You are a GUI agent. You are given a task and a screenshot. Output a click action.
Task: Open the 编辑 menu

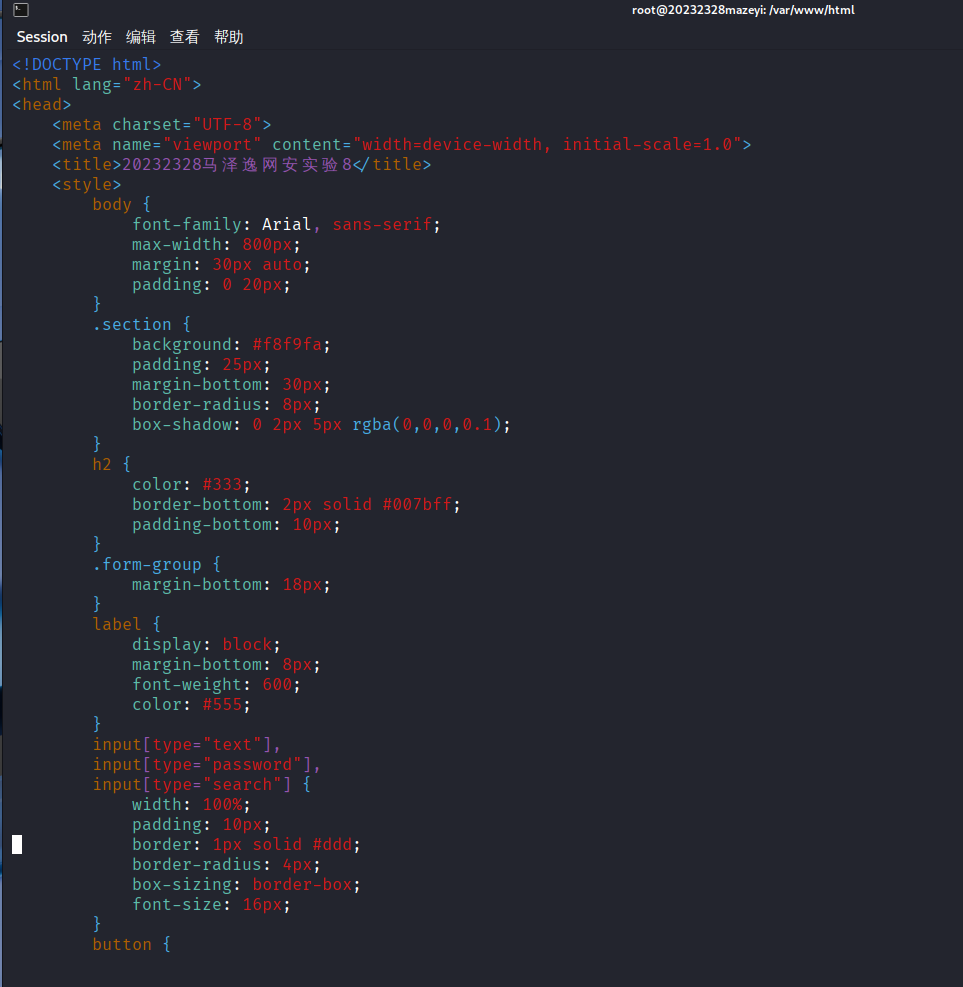tap(140, 37)
